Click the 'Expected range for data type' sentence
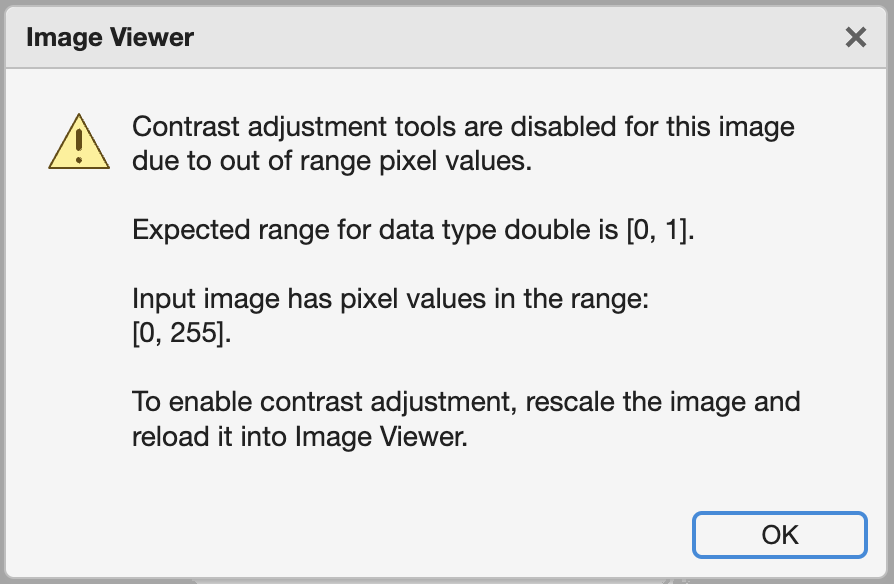 (413, 230)
